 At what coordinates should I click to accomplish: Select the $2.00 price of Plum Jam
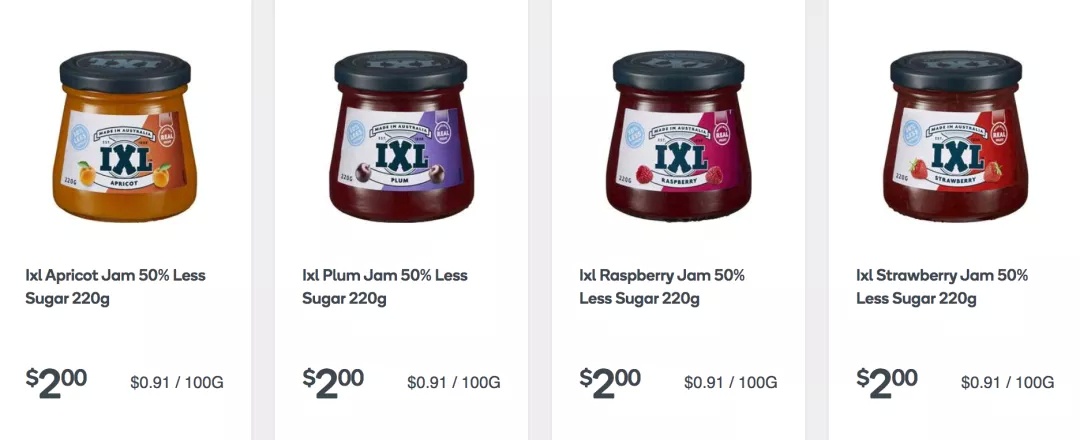[333, 382]
